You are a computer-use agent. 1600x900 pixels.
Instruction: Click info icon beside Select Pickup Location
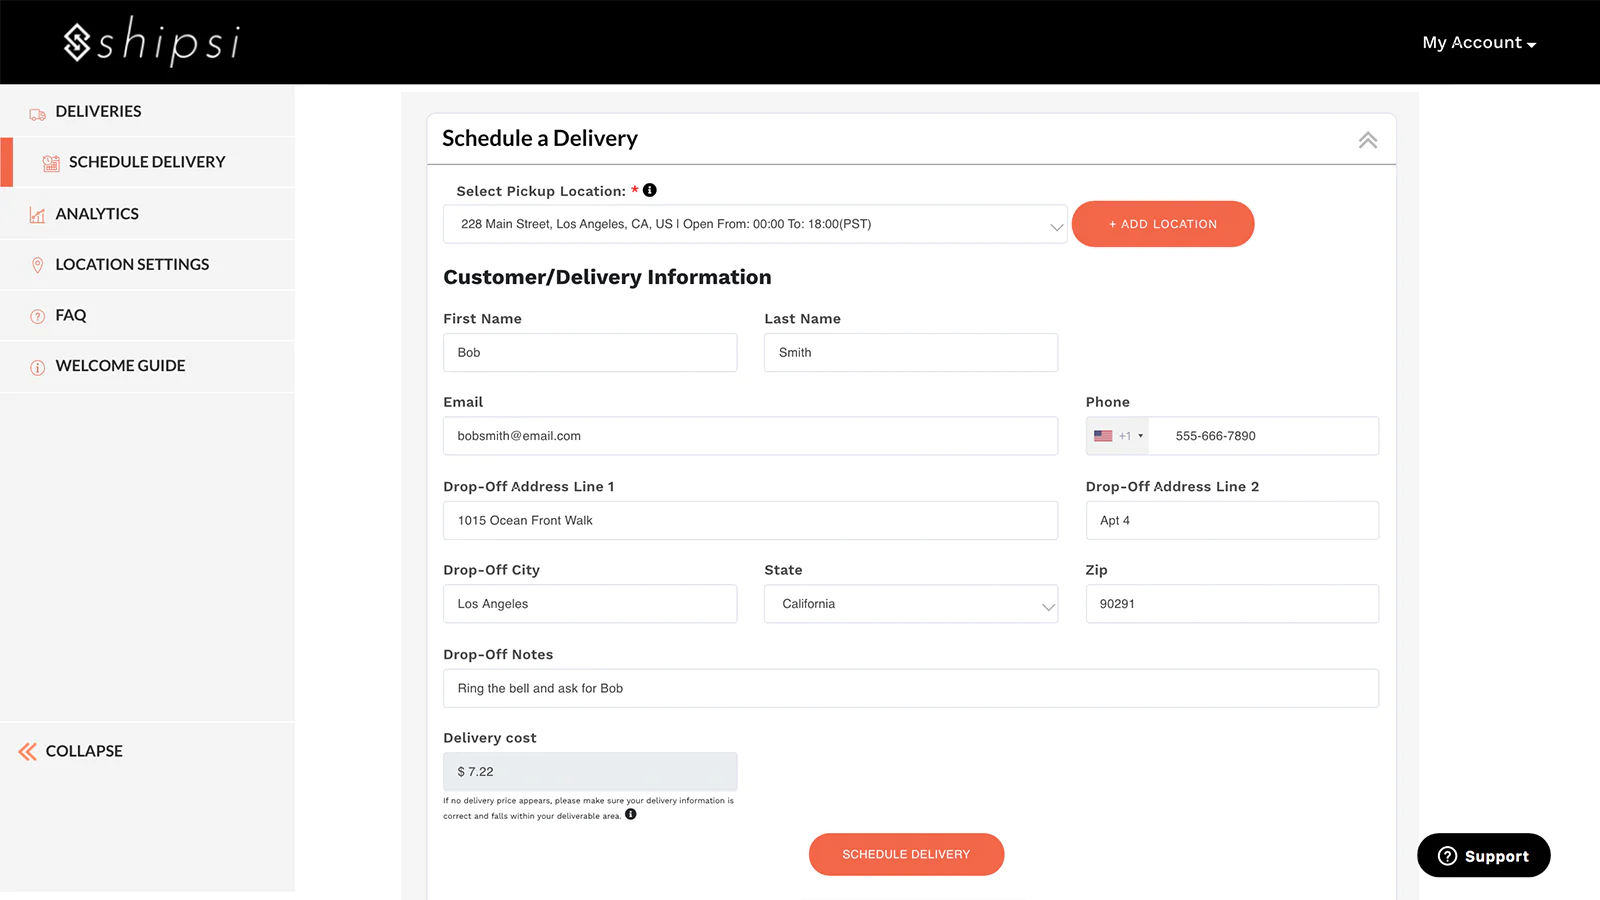tap(650, 190)
